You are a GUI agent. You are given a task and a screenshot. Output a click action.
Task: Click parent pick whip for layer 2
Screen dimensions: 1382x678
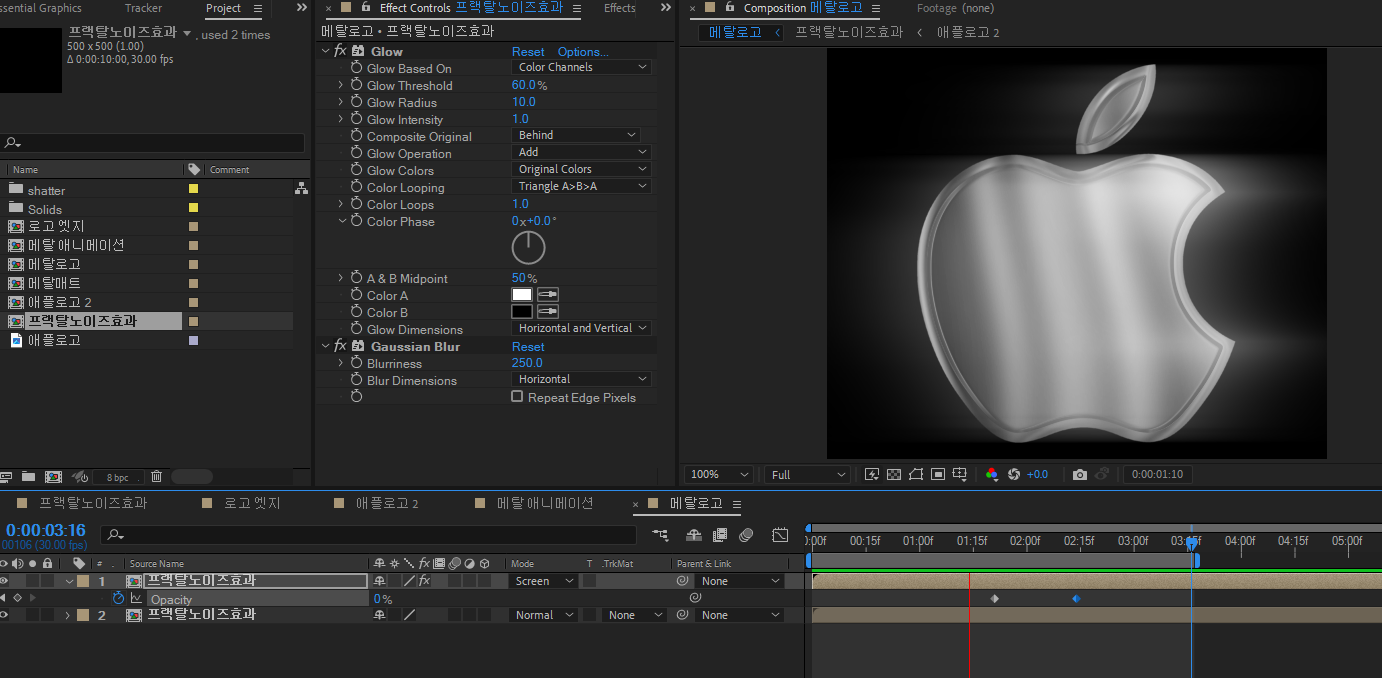click(x=682, y=615)
